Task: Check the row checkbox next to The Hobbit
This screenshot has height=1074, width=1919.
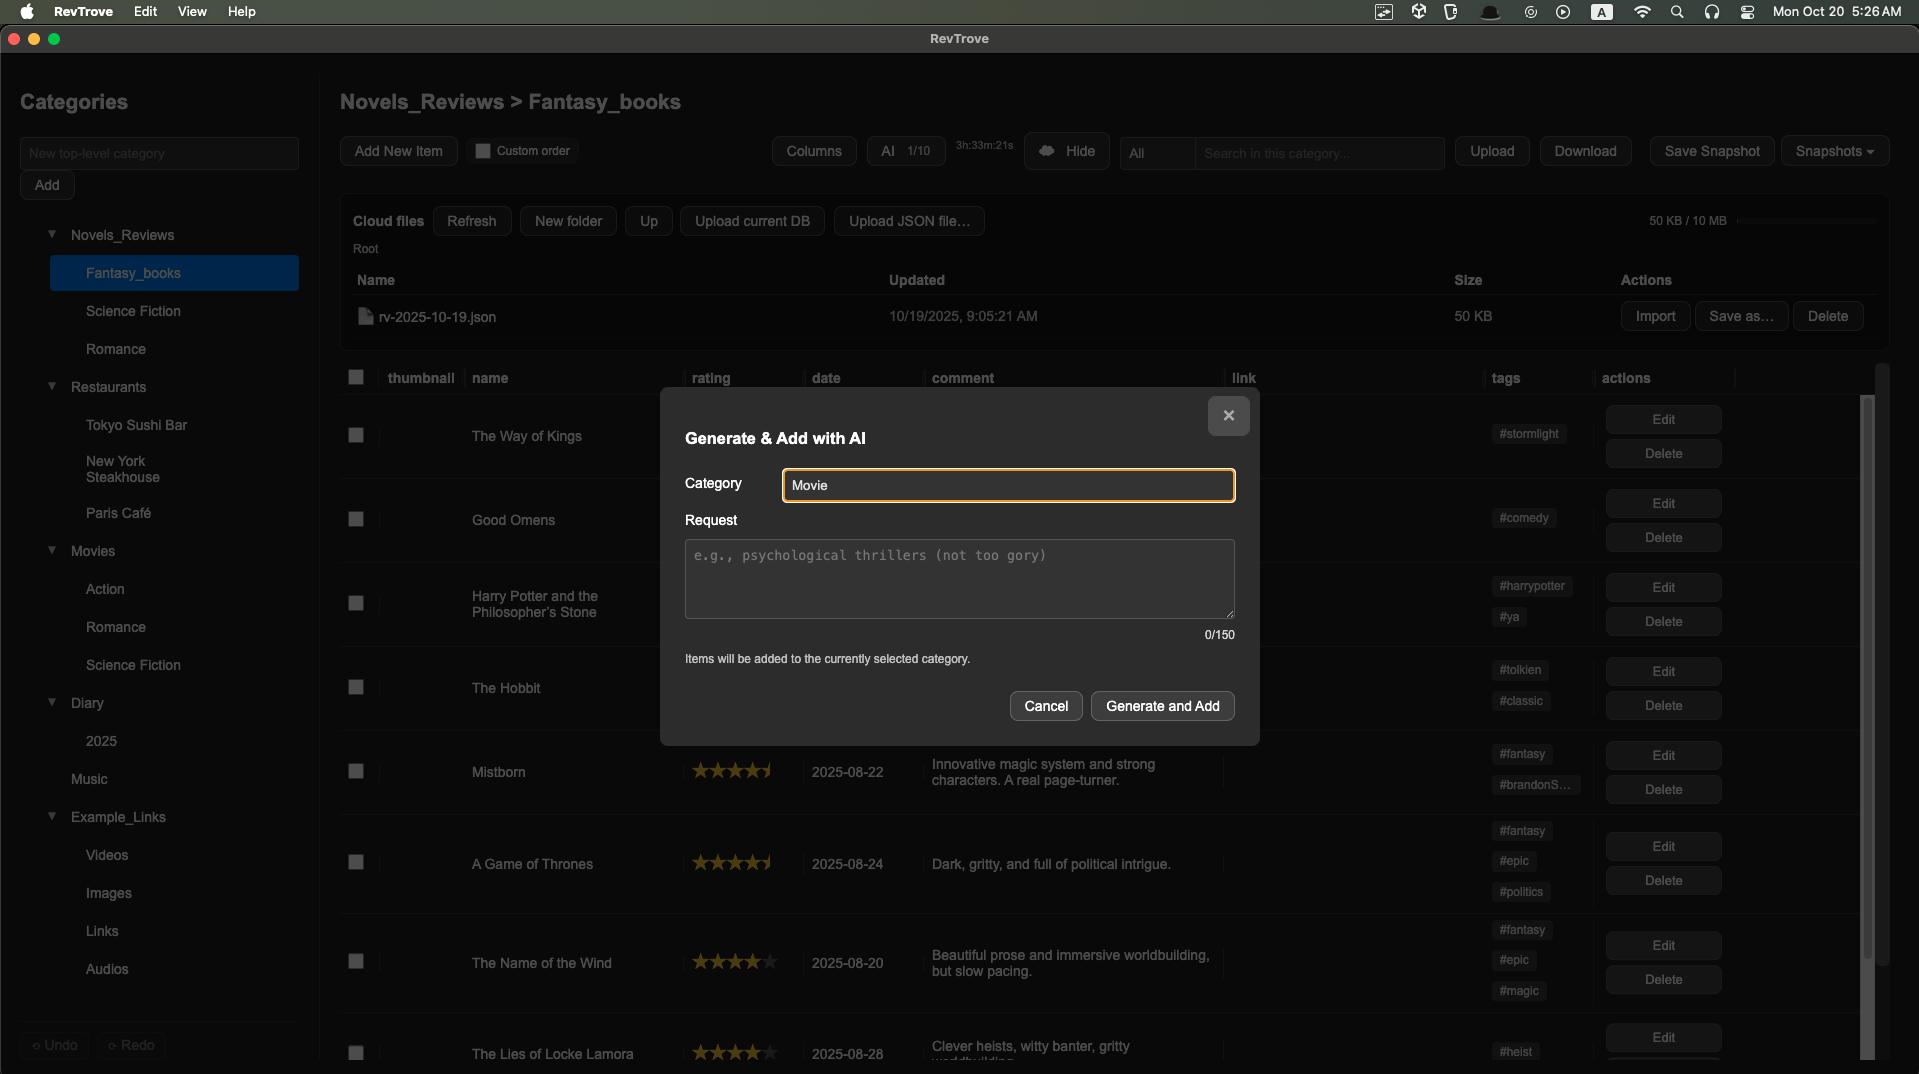Action: tap(356, 687)
